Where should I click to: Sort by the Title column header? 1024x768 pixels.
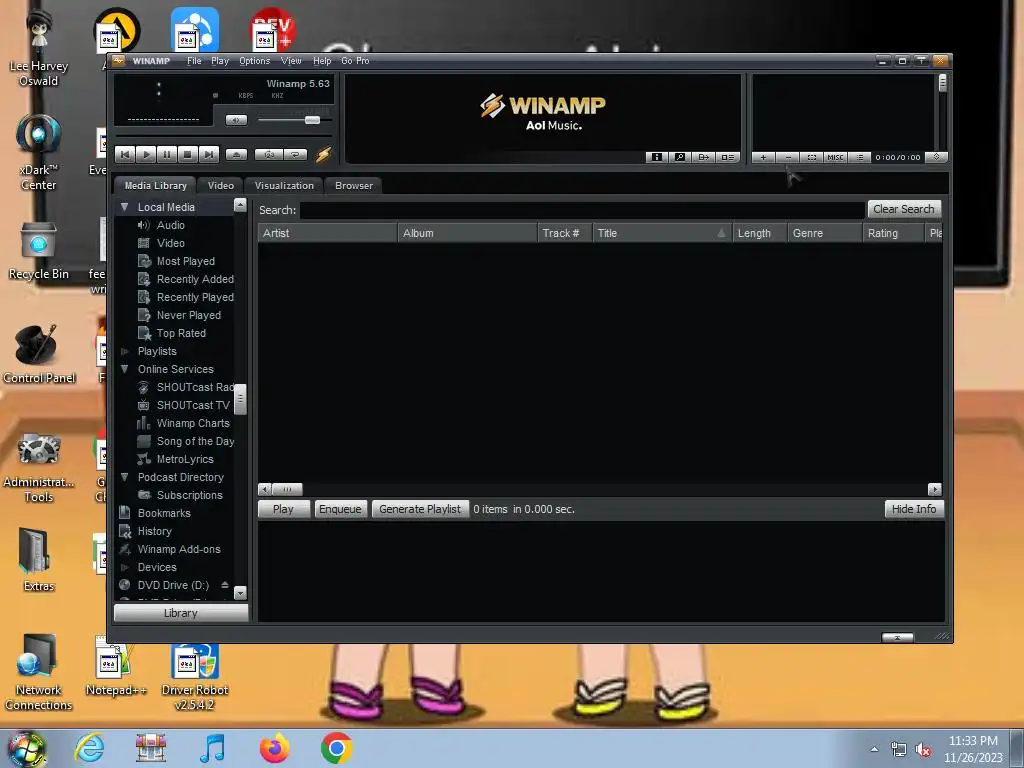tap(662, 233)
